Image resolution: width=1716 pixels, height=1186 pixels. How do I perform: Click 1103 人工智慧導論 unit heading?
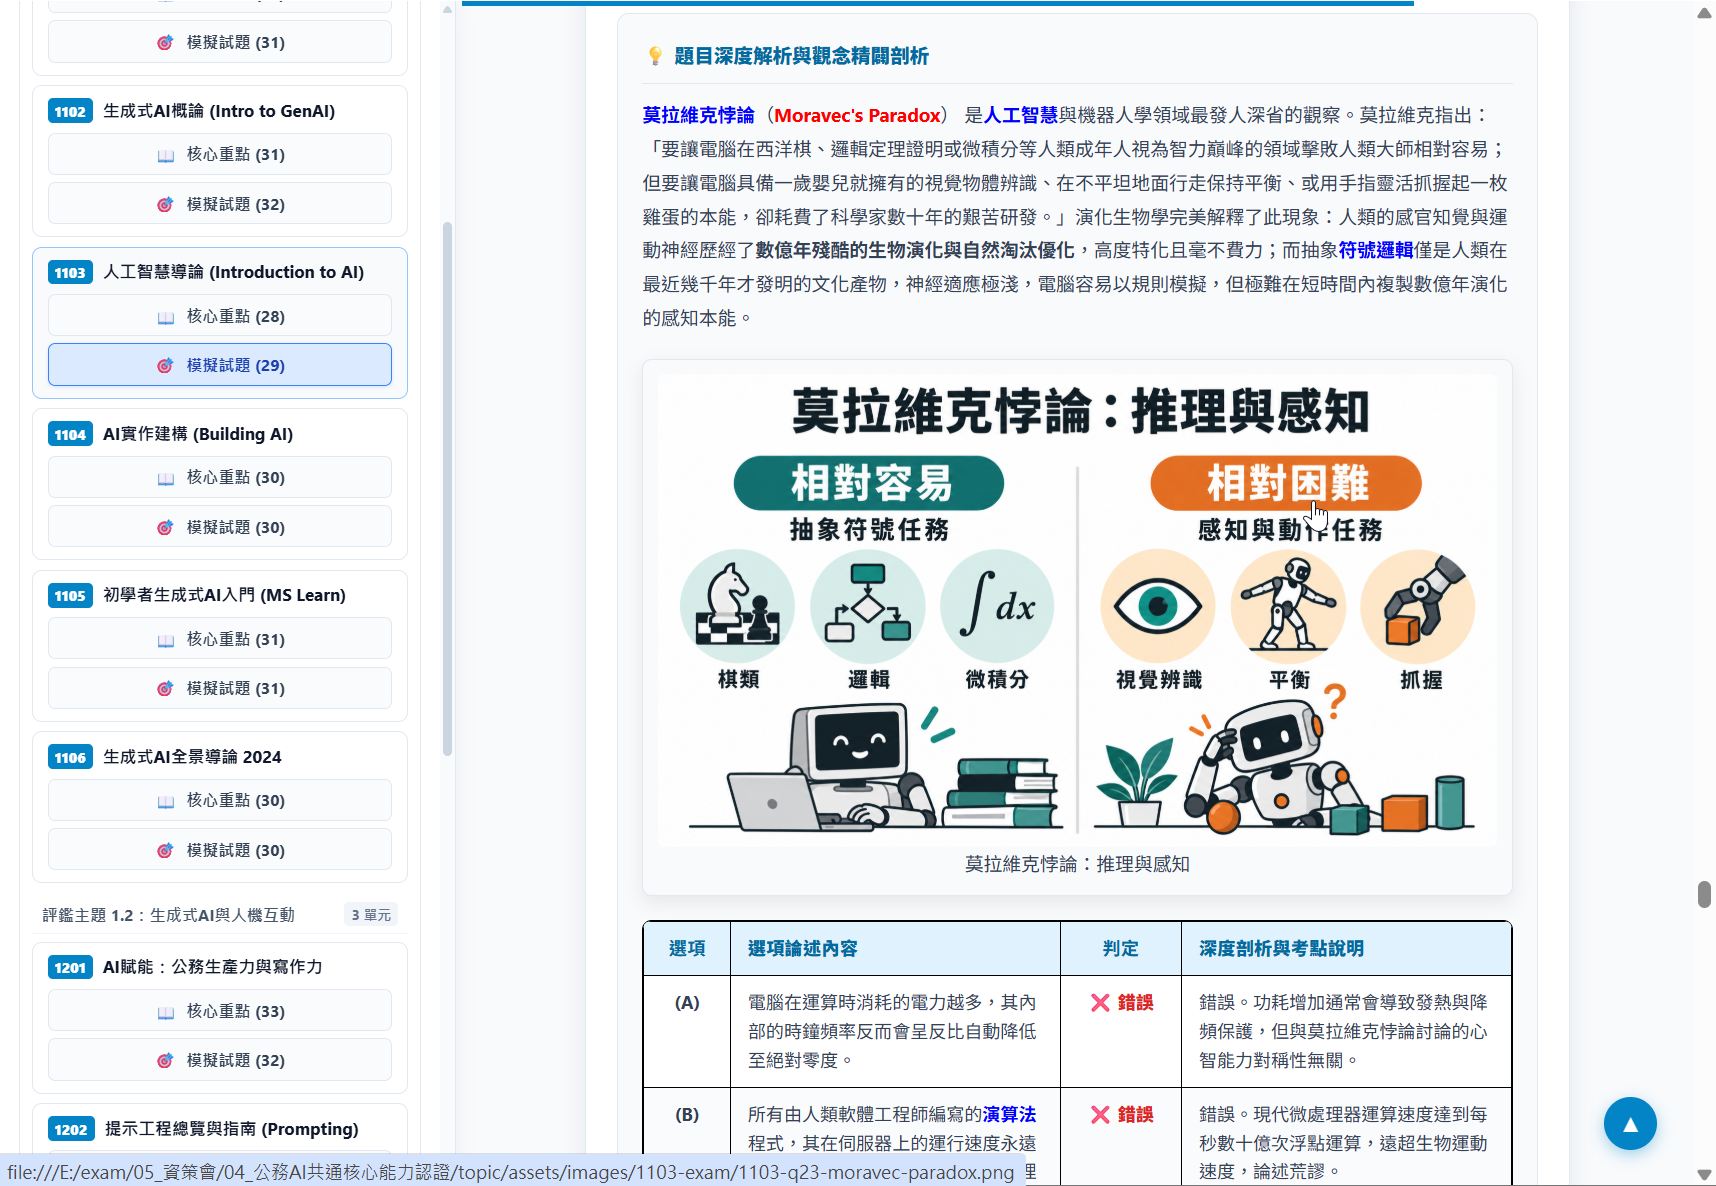(x=233, y=272)
